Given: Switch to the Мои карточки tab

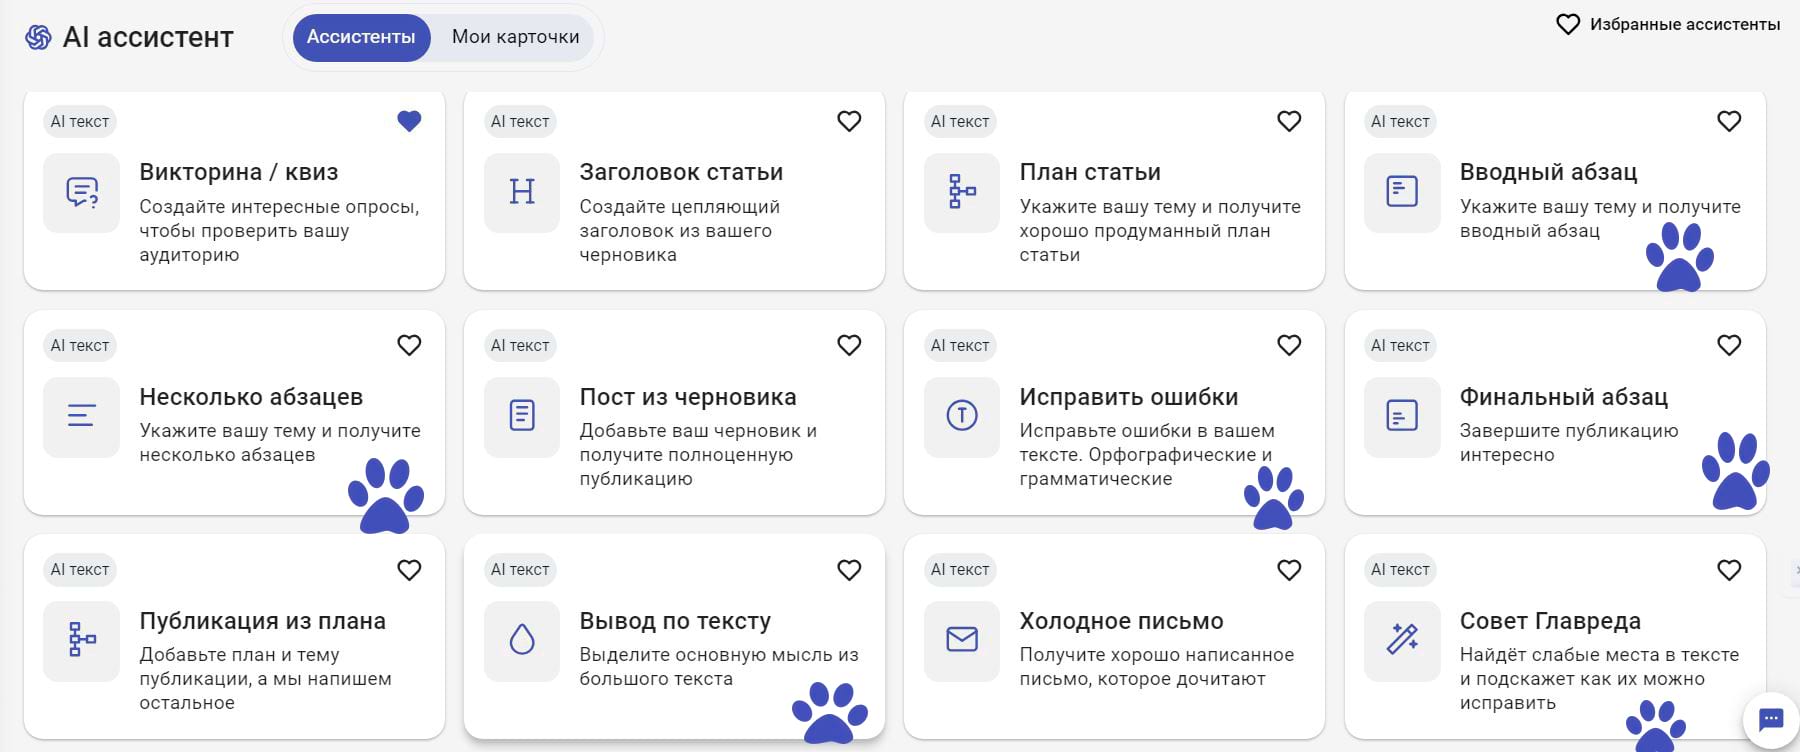Looking at the screenshot, I should pos(515,37).
